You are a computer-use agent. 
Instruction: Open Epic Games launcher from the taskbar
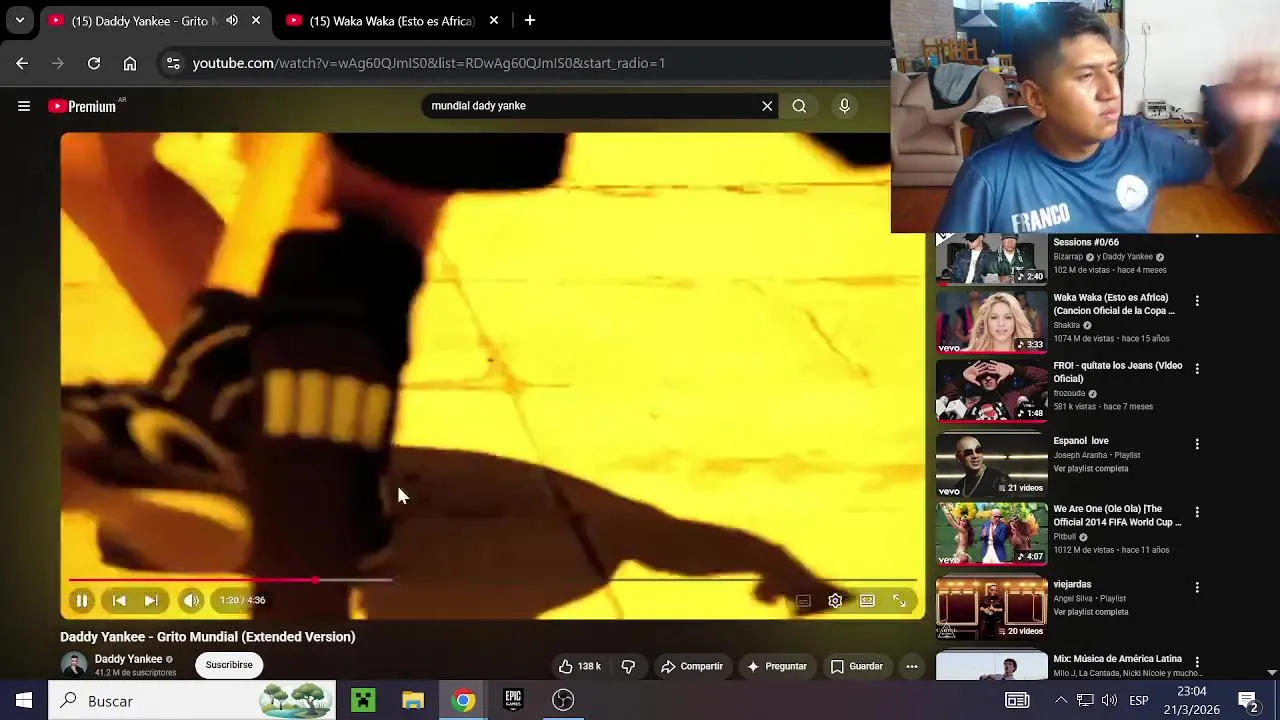pyautogui.click(x=513, y=701)
